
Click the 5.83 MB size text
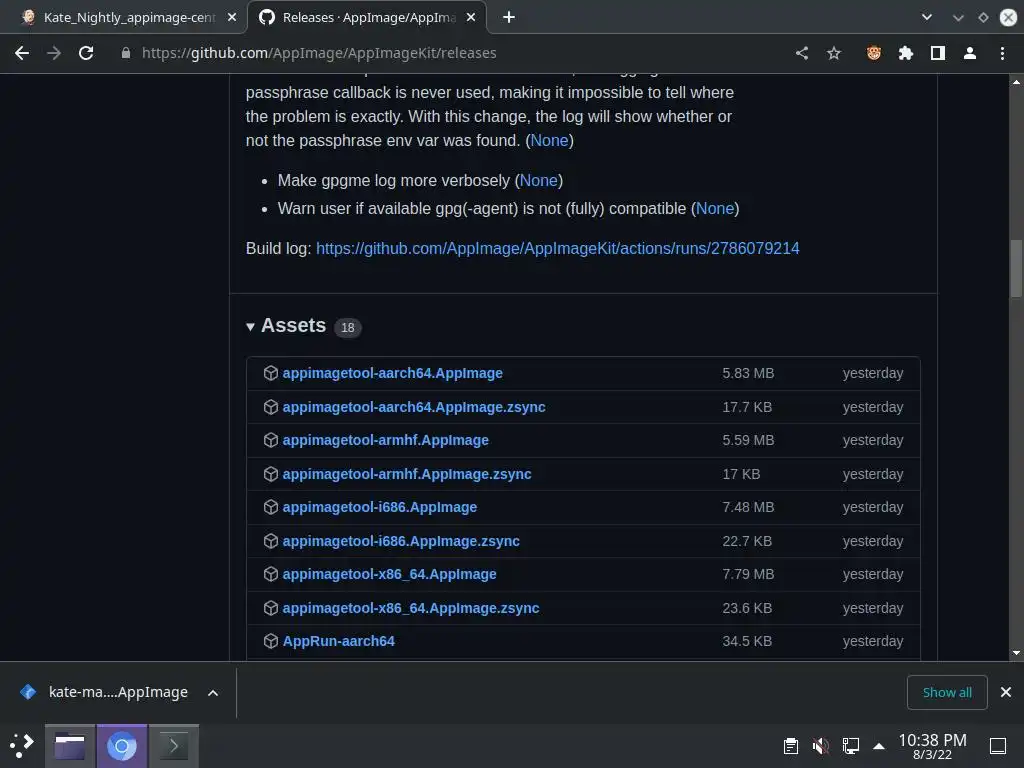click(748, 373)
